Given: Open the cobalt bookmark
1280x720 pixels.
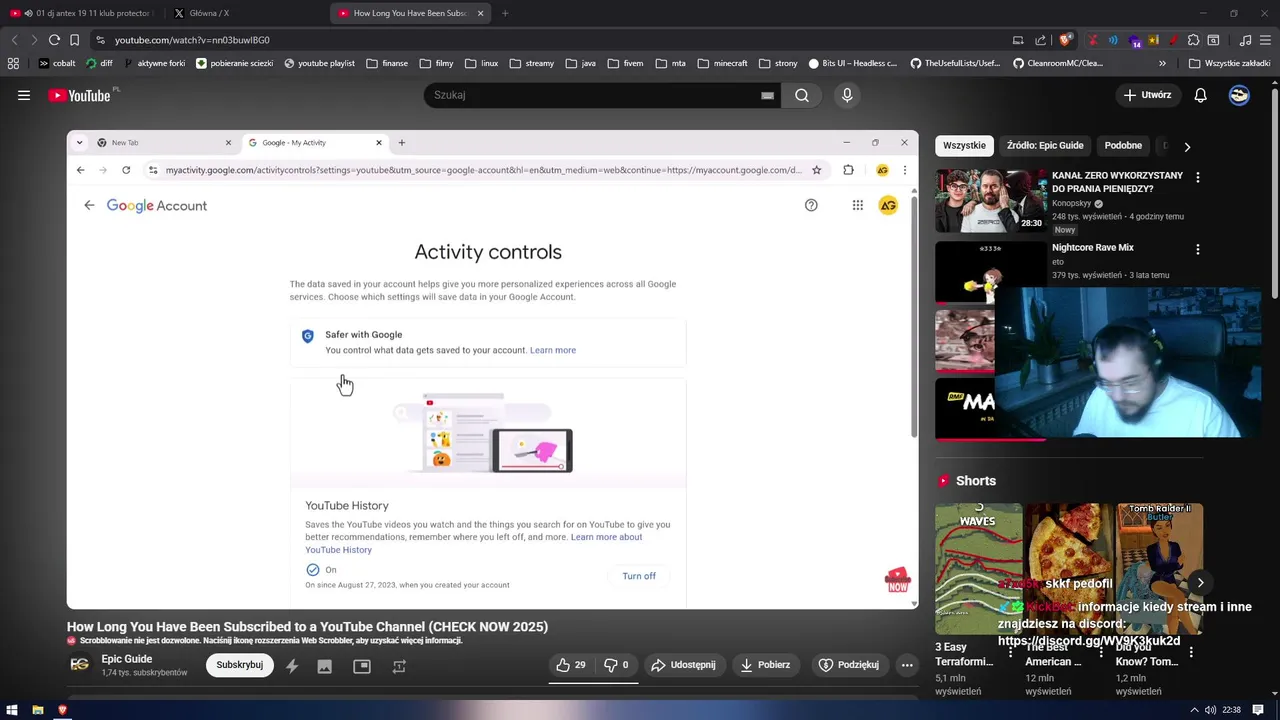Looking at the screenshot, I should [x=56, y=63].
